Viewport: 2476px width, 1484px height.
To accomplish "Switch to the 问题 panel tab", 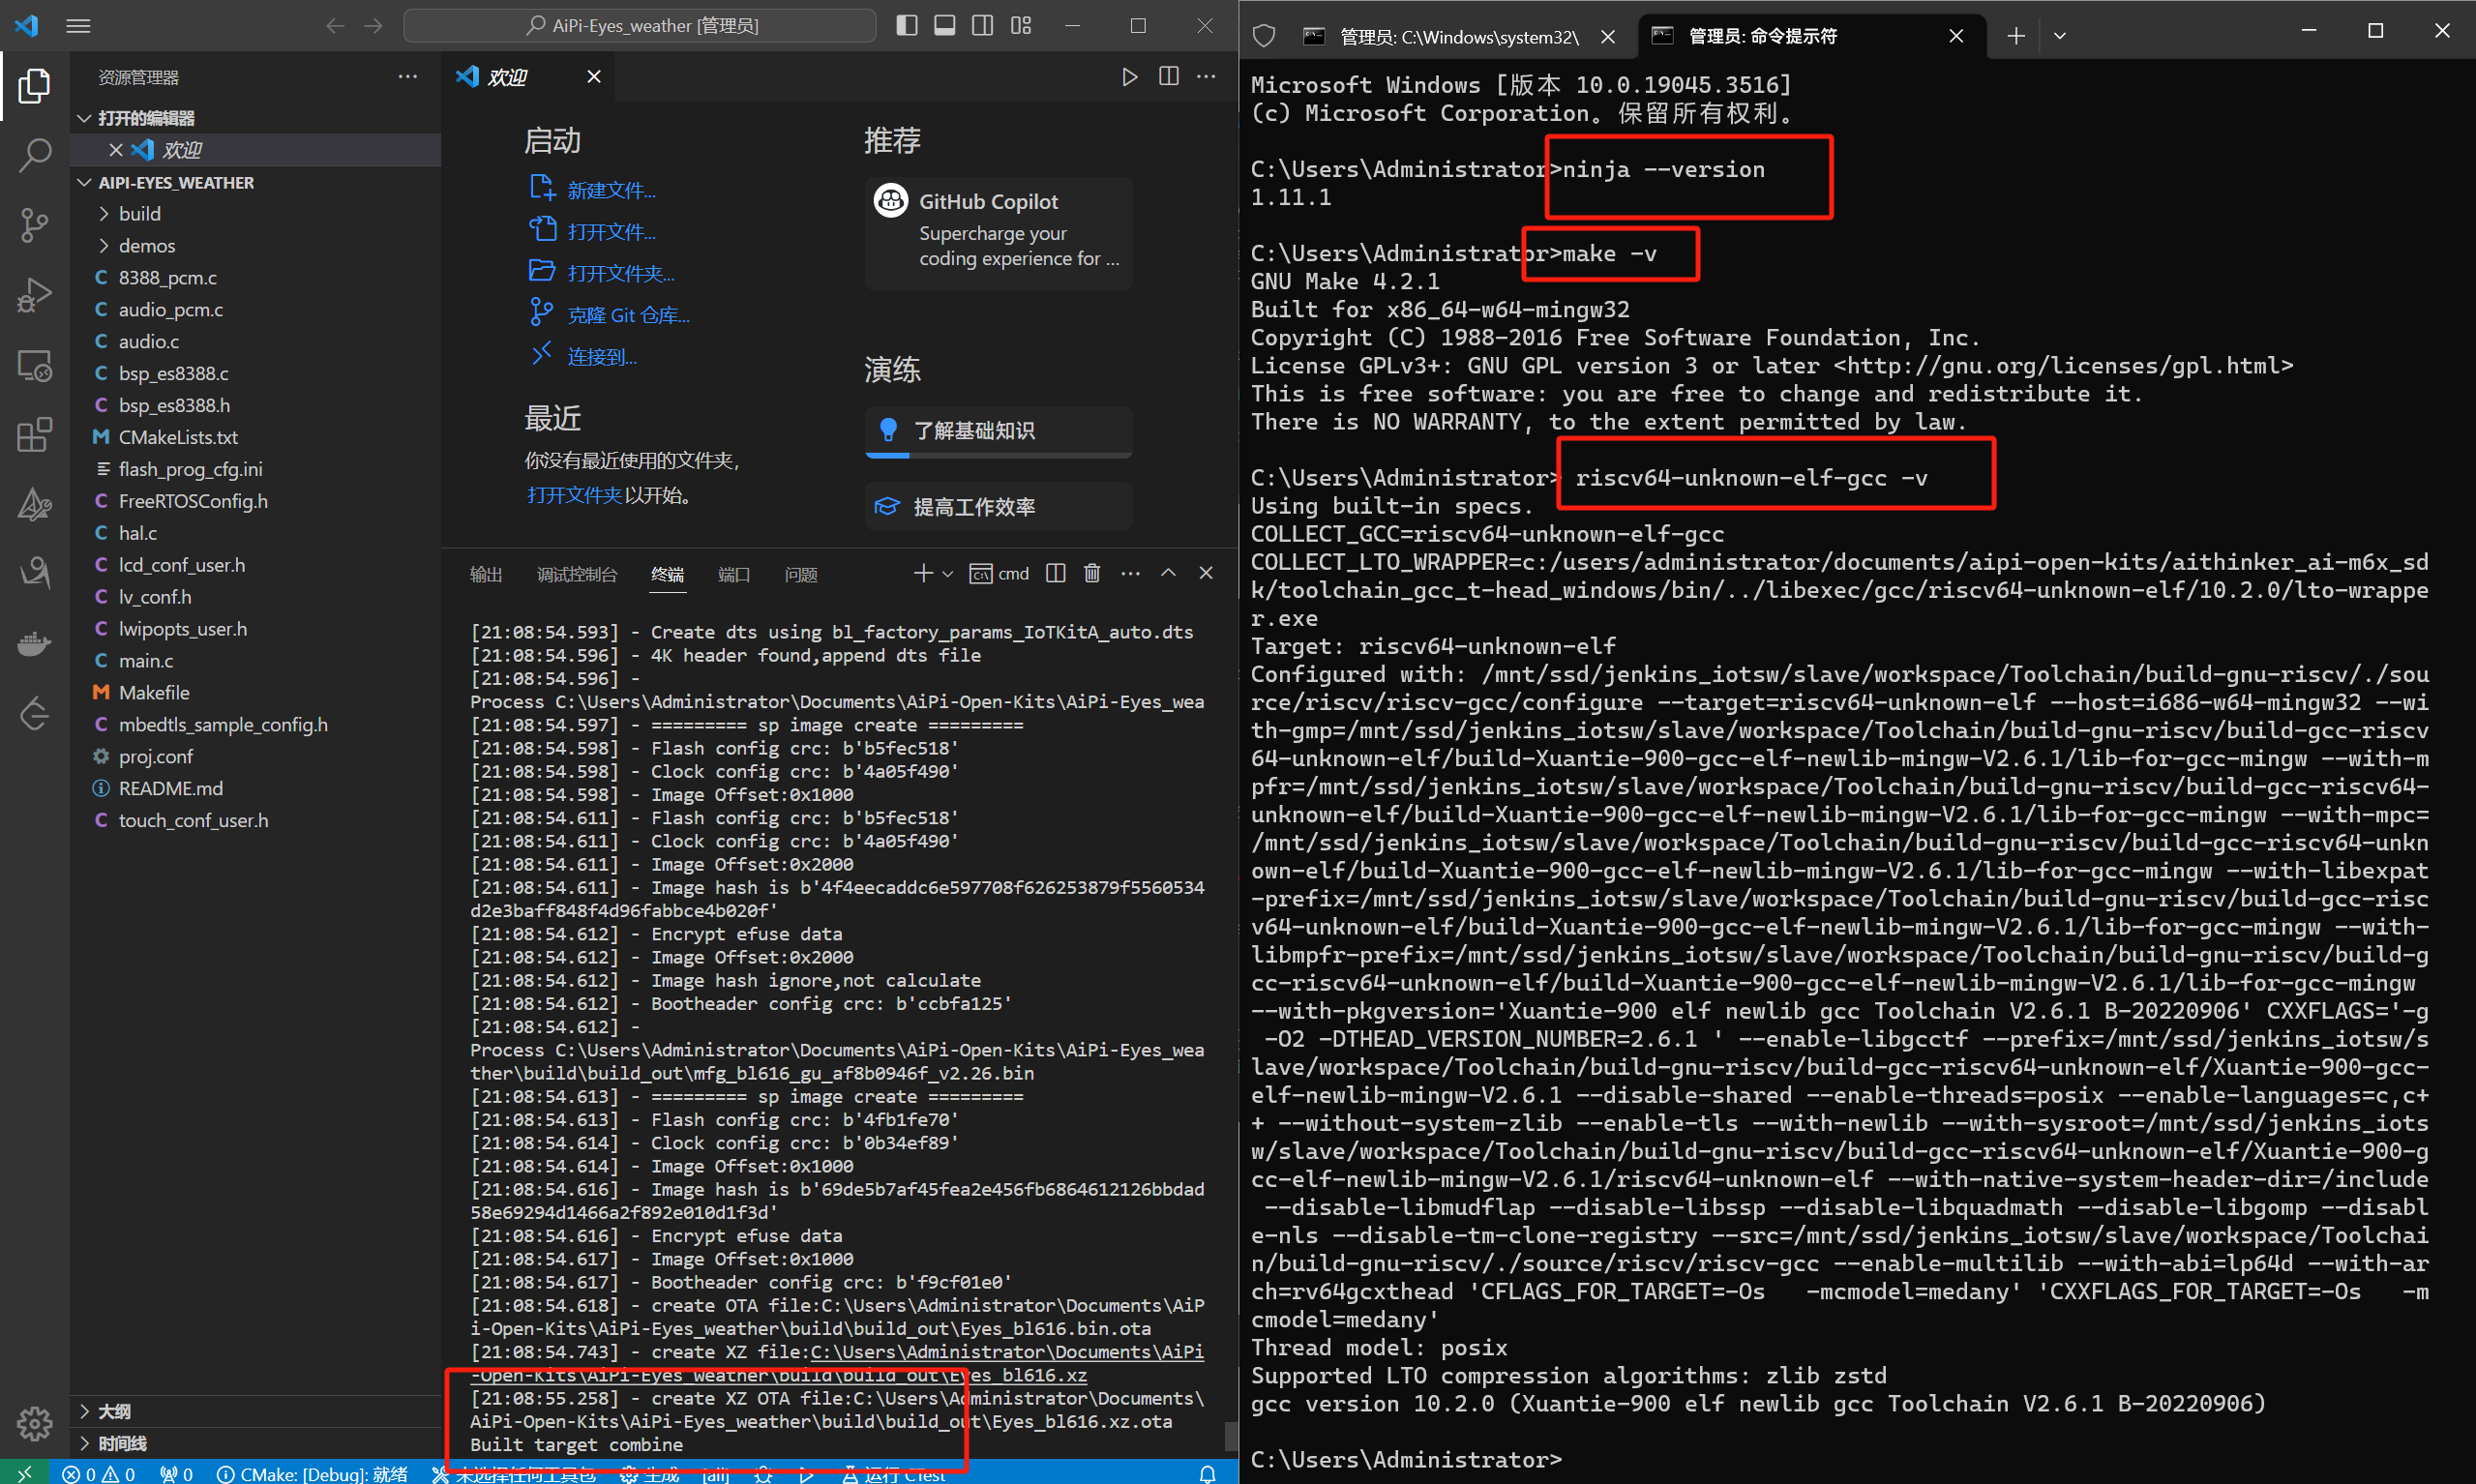I will tap(801, 574).
